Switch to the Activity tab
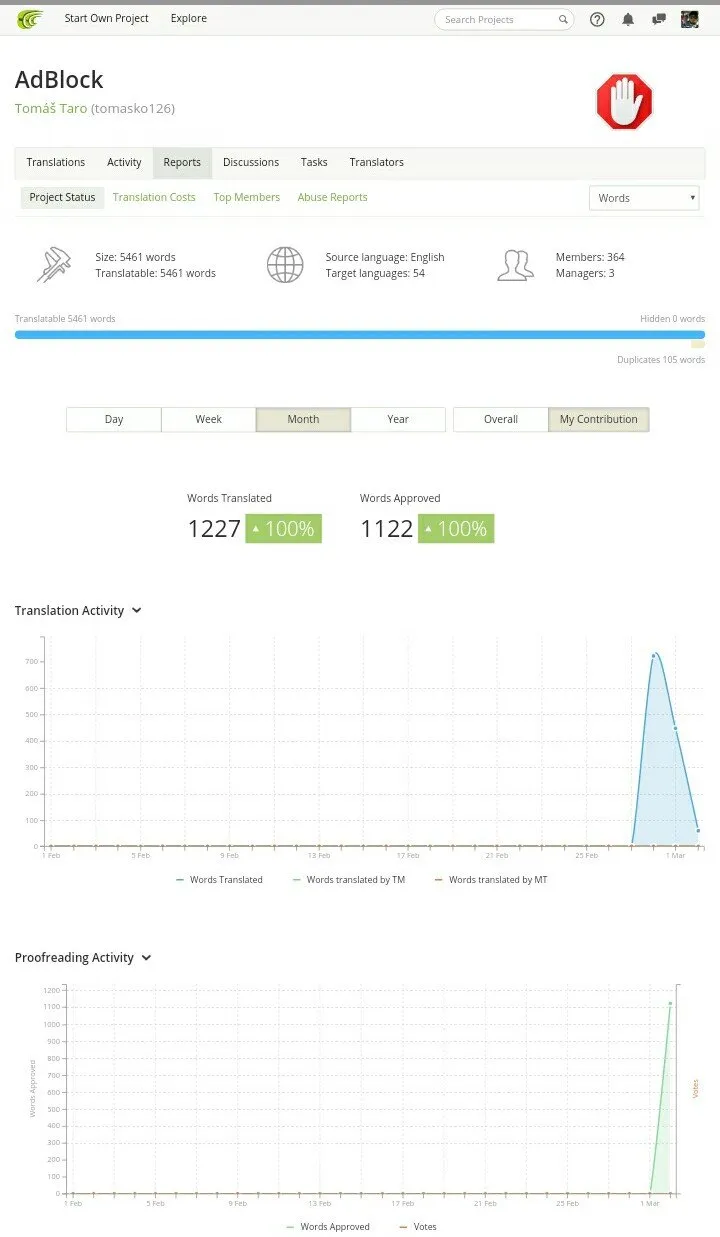Viewport: 720px width, 1237px height. pyautogui.click(x=124, y=162)
